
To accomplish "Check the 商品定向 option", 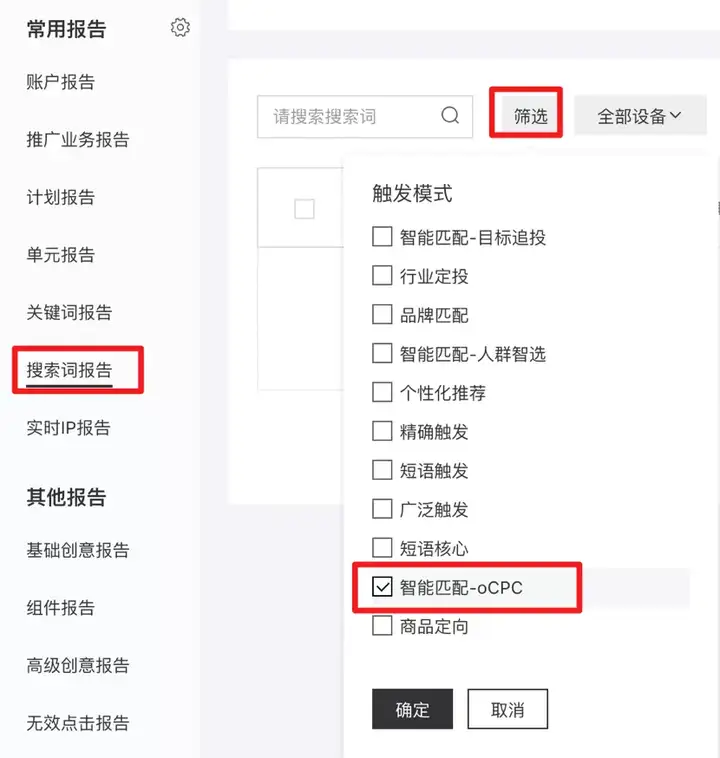I will [382, 626].
